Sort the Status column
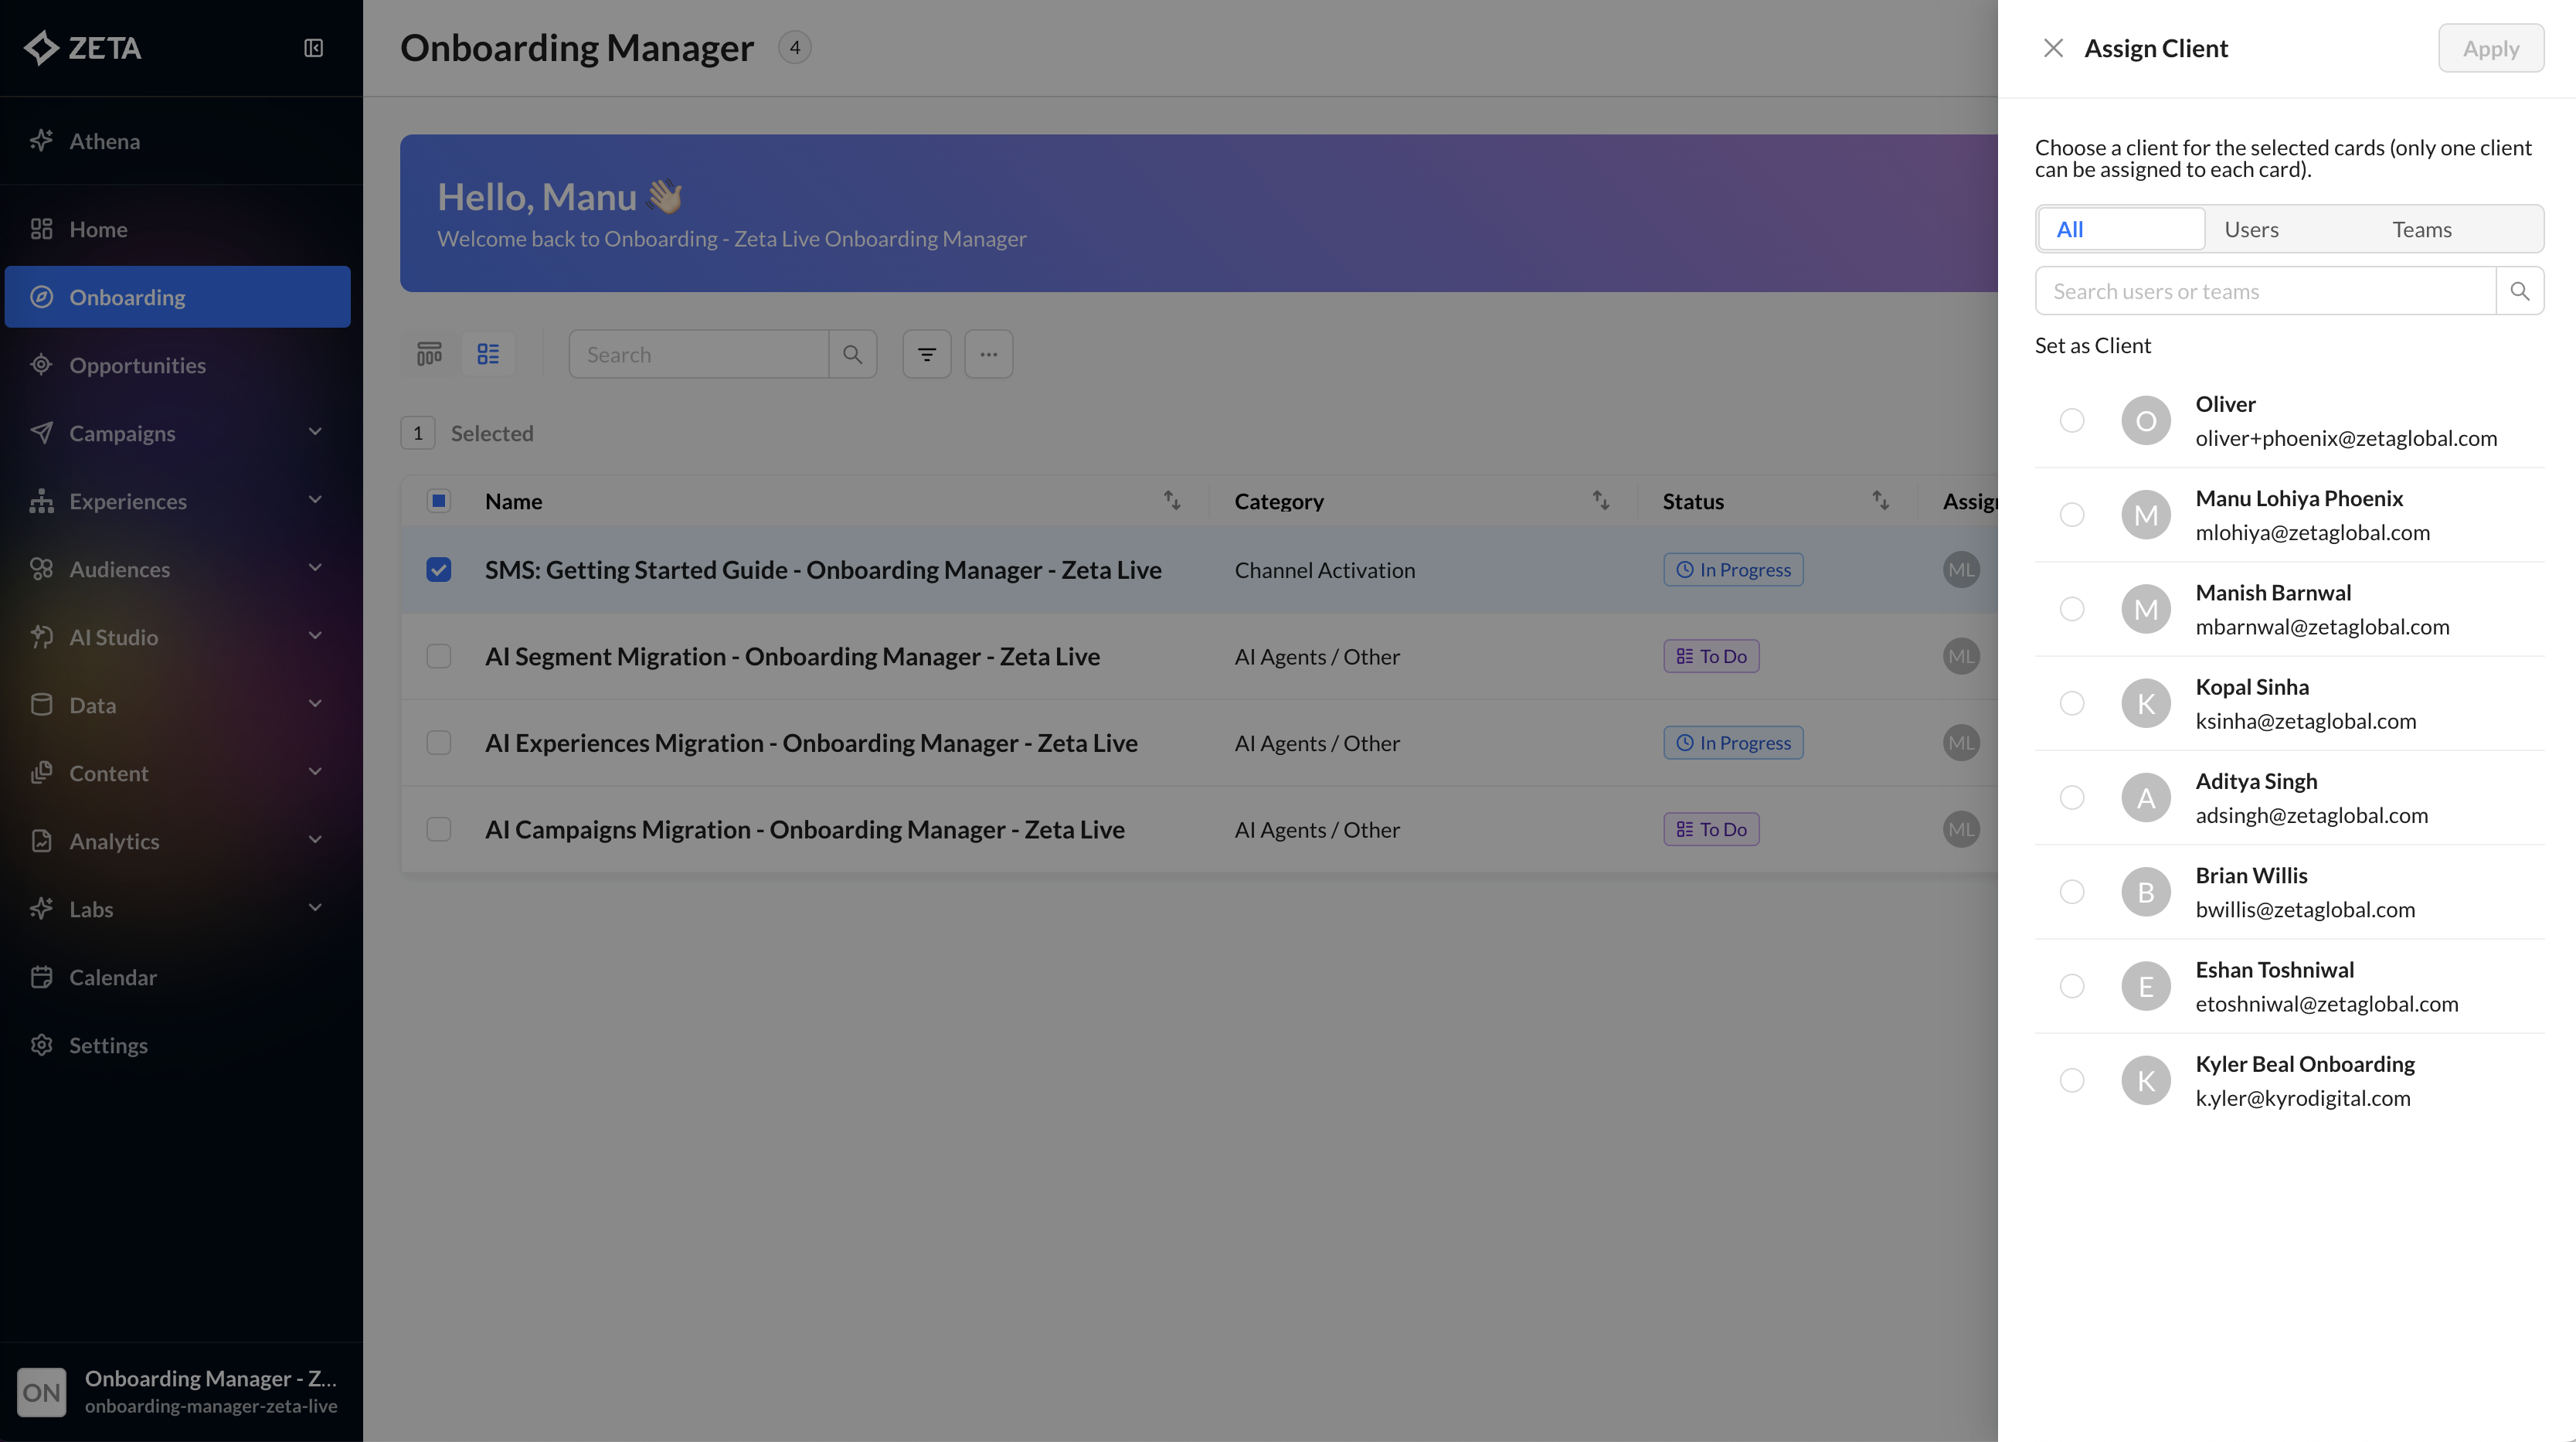This screenshot has width=2576, height=1442. [x=1880, y=500]
